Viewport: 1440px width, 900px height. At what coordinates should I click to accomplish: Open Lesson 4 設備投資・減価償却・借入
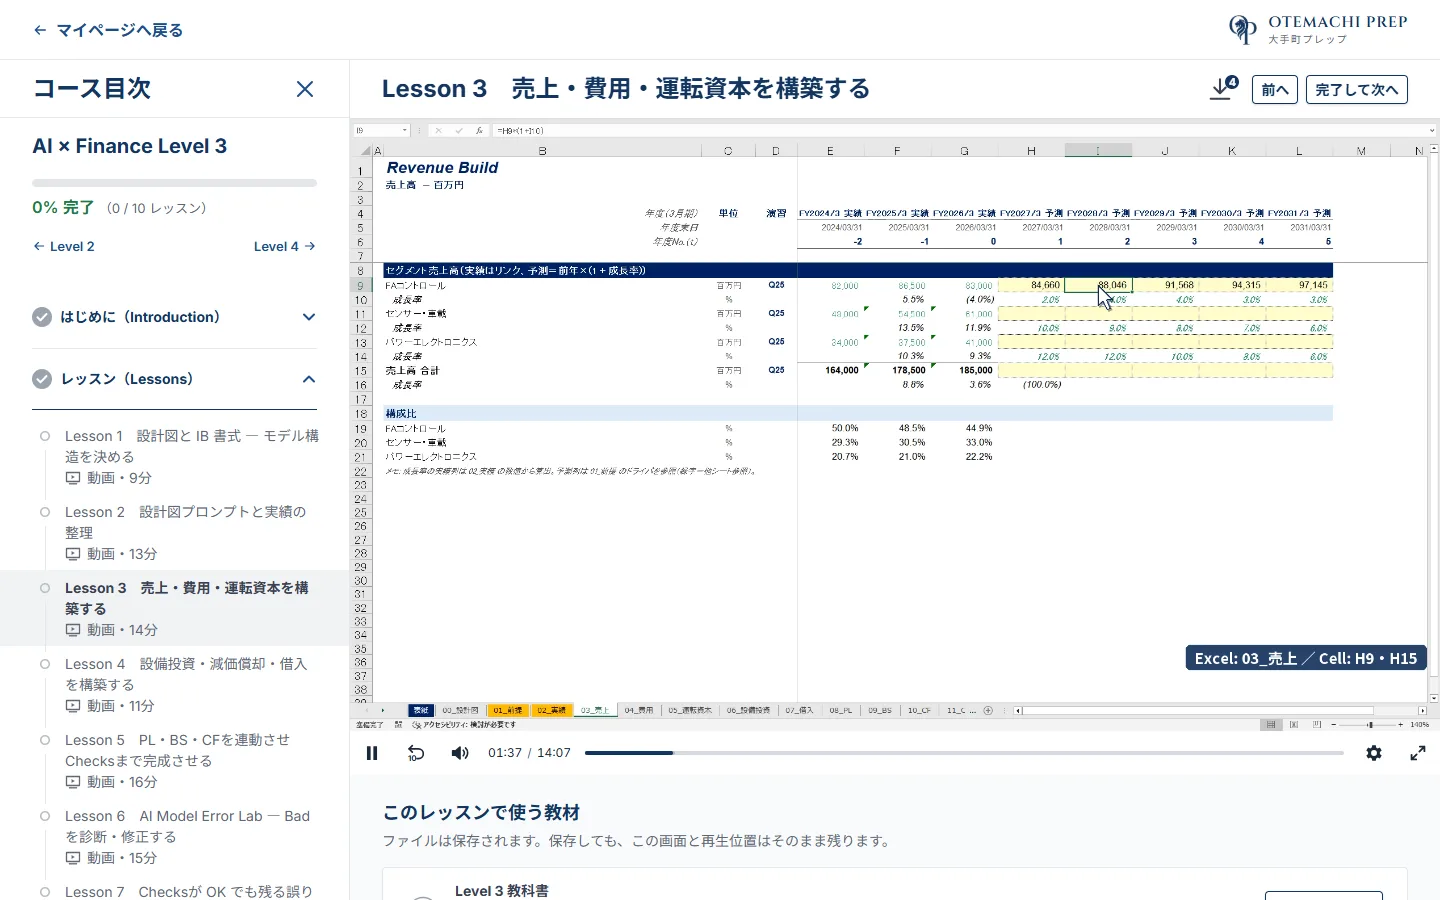pyautogui.click(x=175, y=685)
